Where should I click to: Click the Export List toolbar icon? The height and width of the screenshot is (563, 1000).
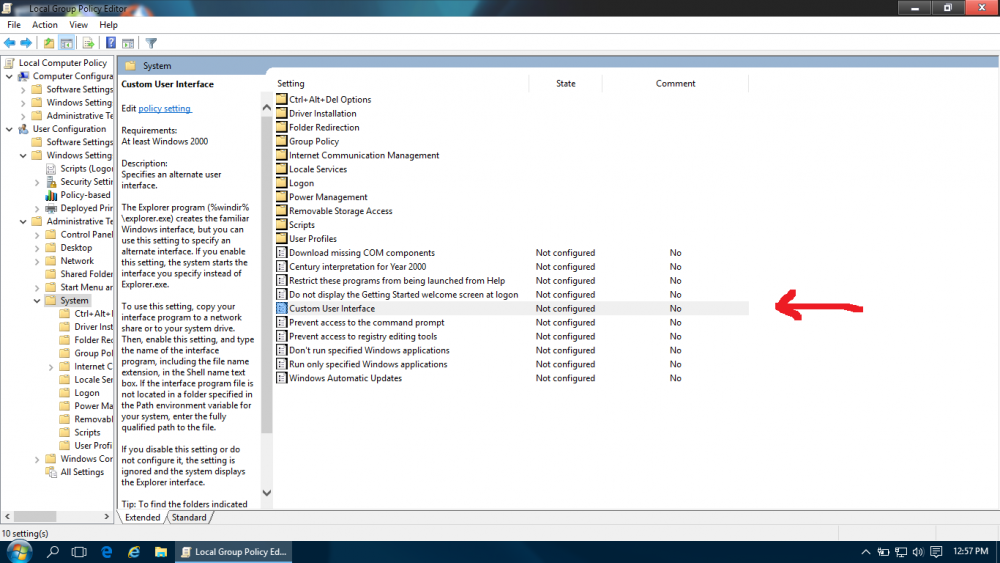[88, 43]
